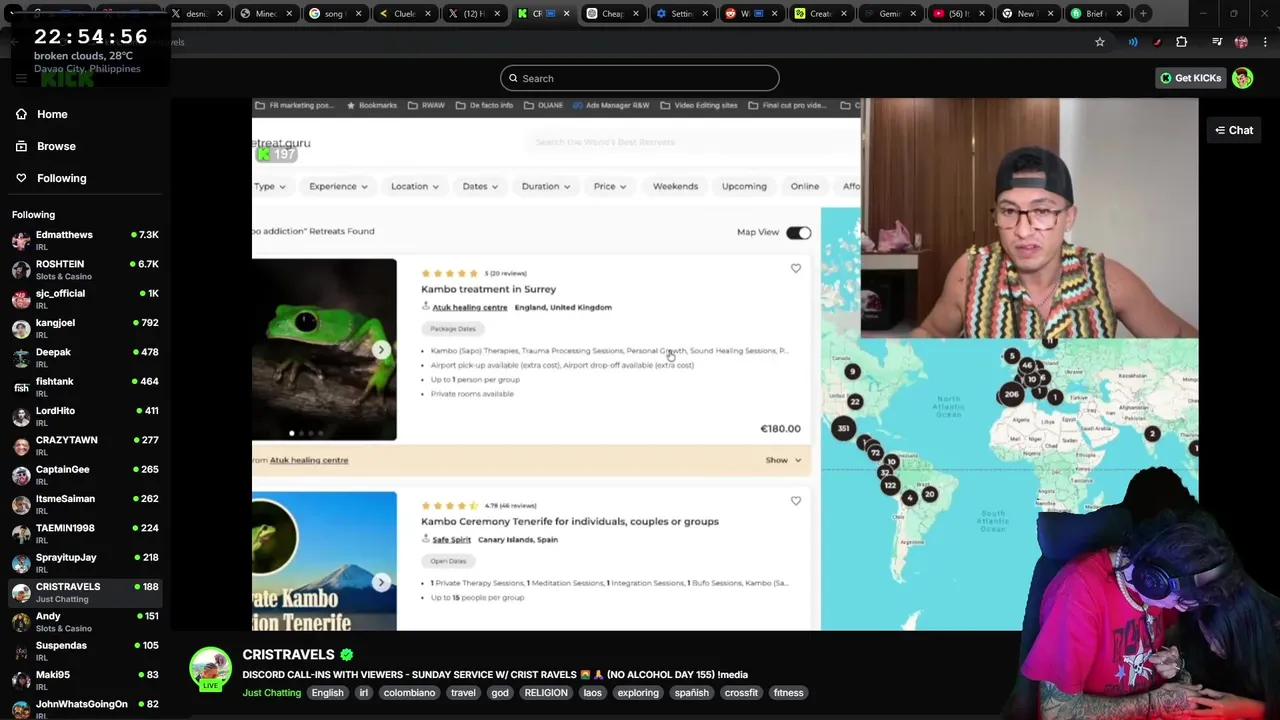Click LordHito avatar in Following list

click(21, 416)
